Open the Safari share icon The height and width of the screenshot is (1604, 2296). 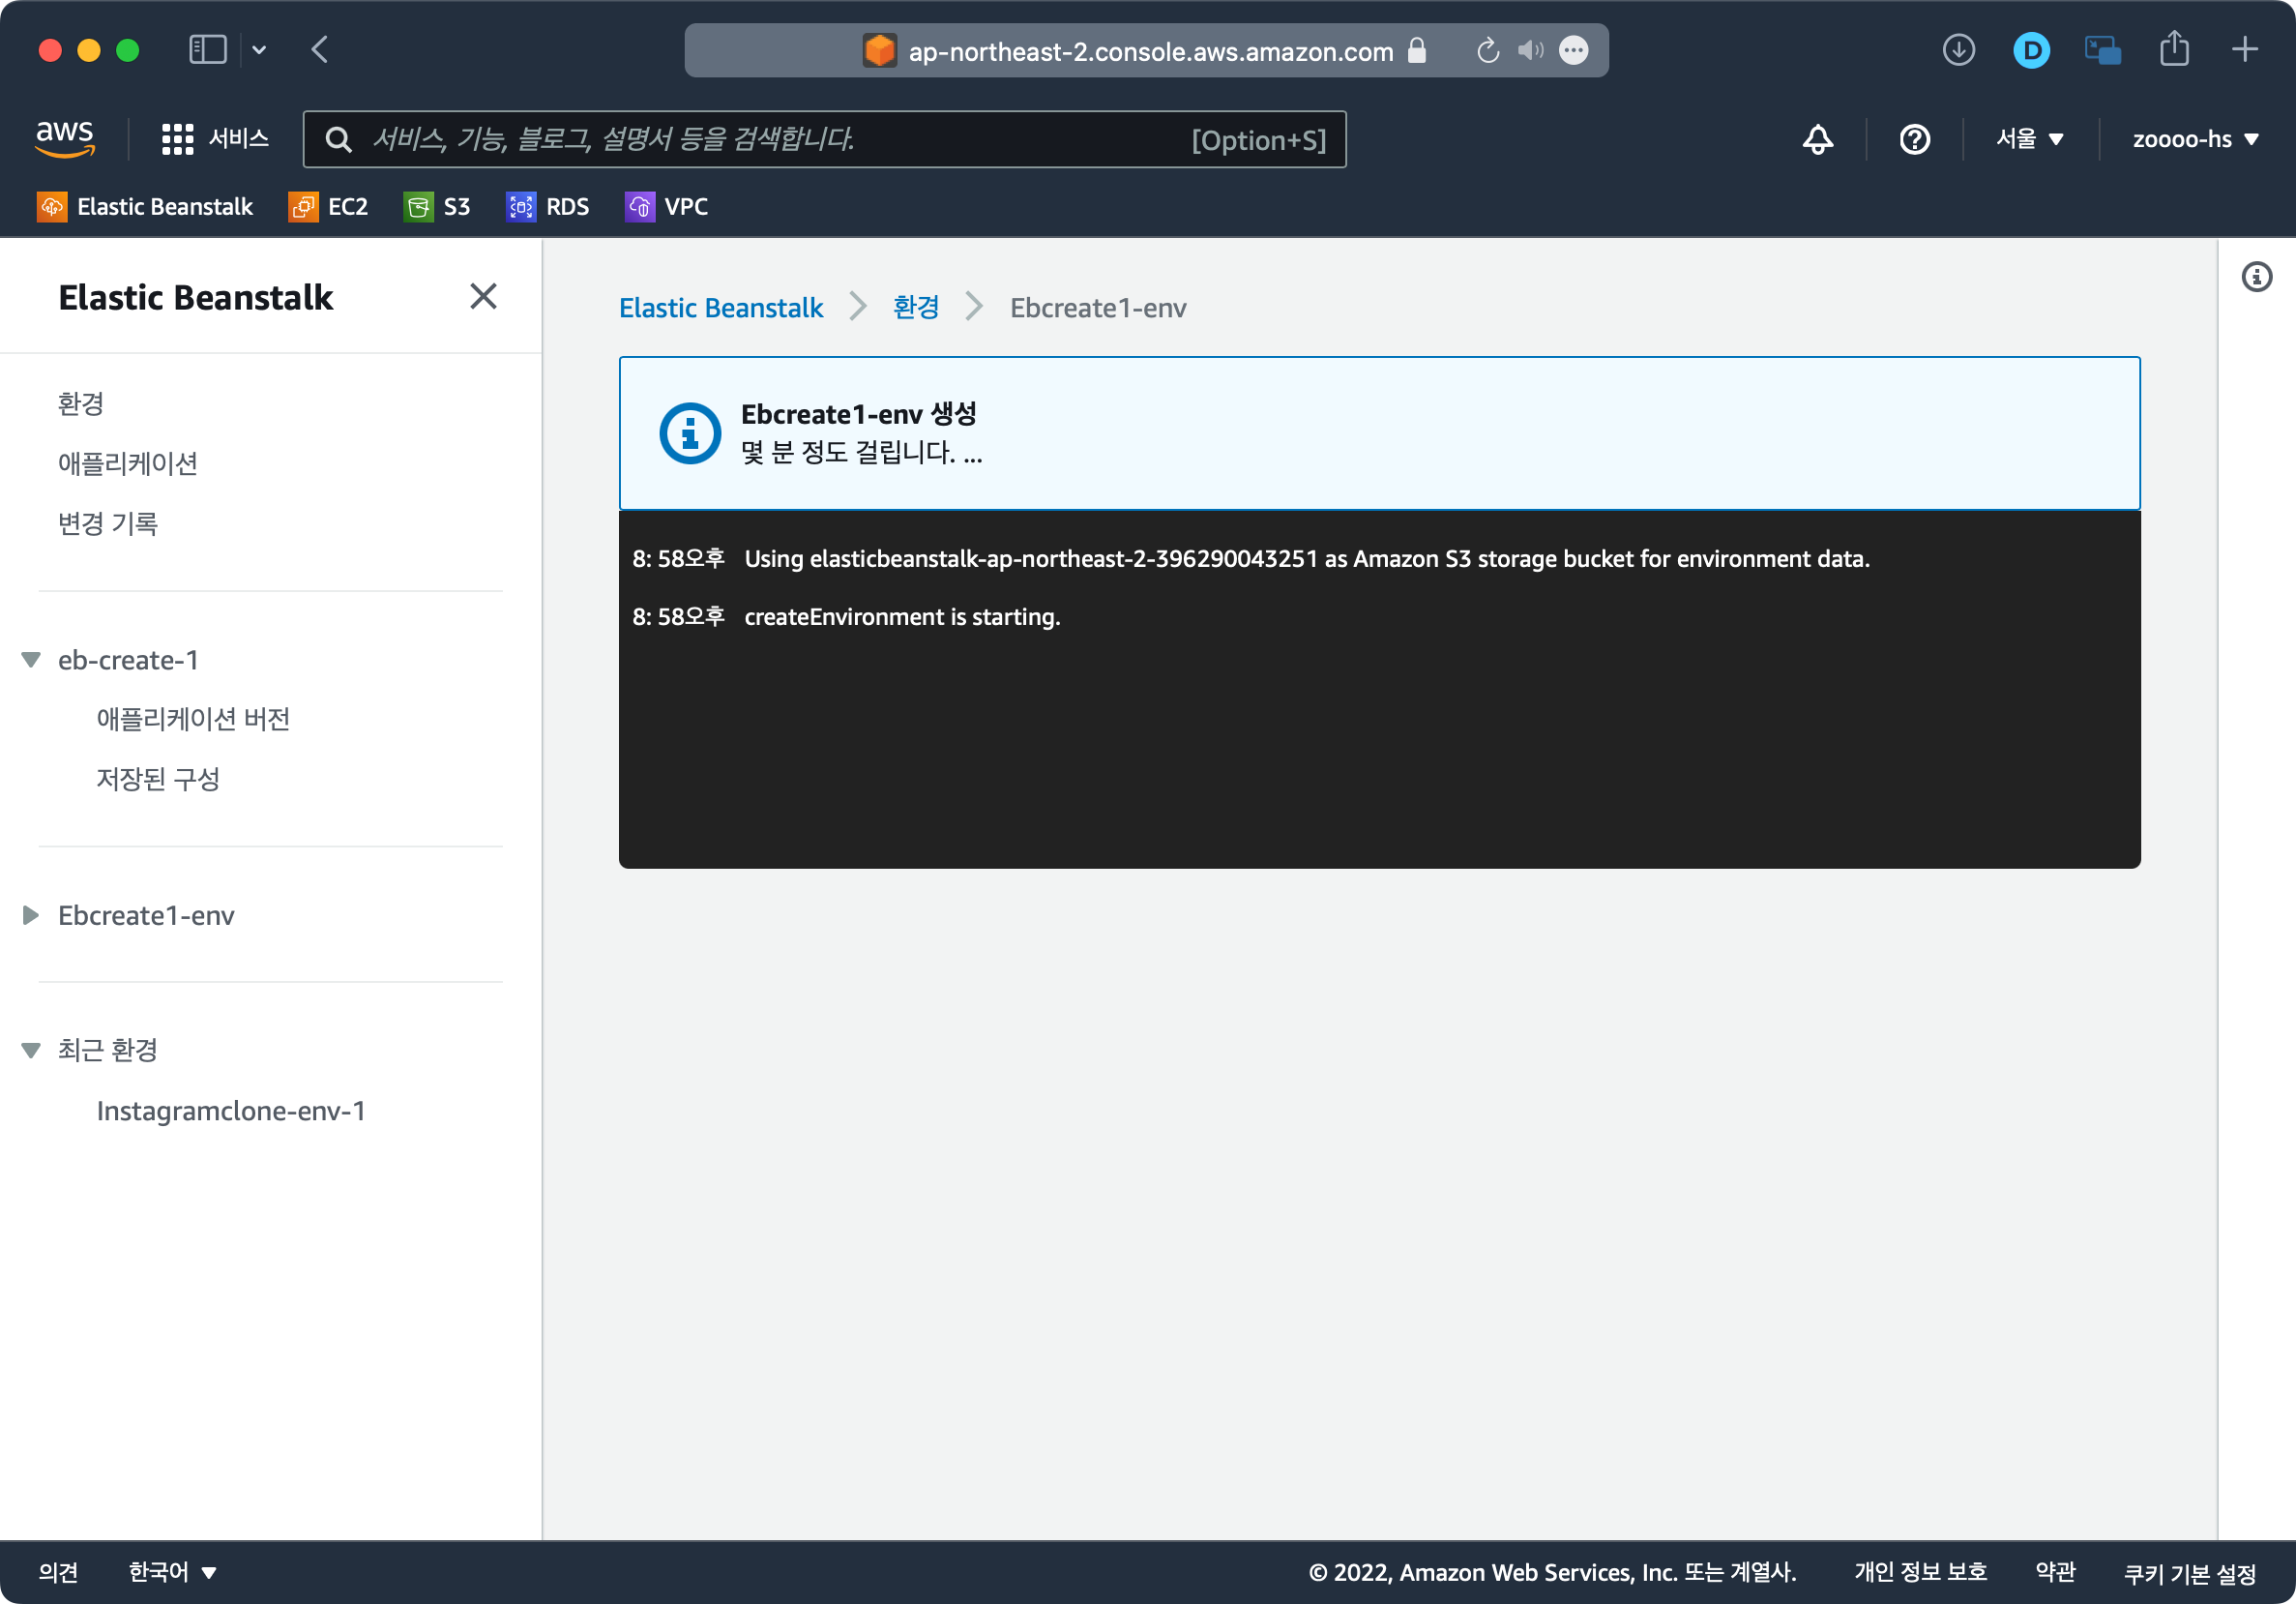(2174, 49)
